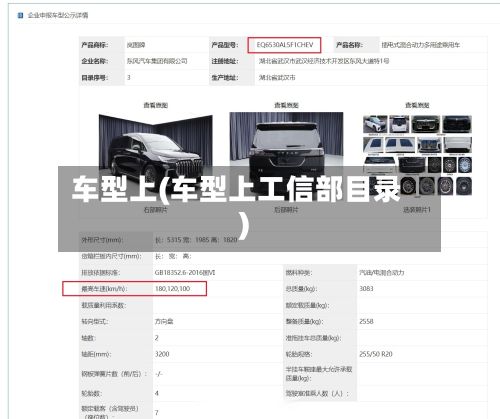Image resolution: width=500 pixels, height=419 pixels.
Task: Click the optional equipment photo collage
Action: pyautogui.click(x=417, y=155)
